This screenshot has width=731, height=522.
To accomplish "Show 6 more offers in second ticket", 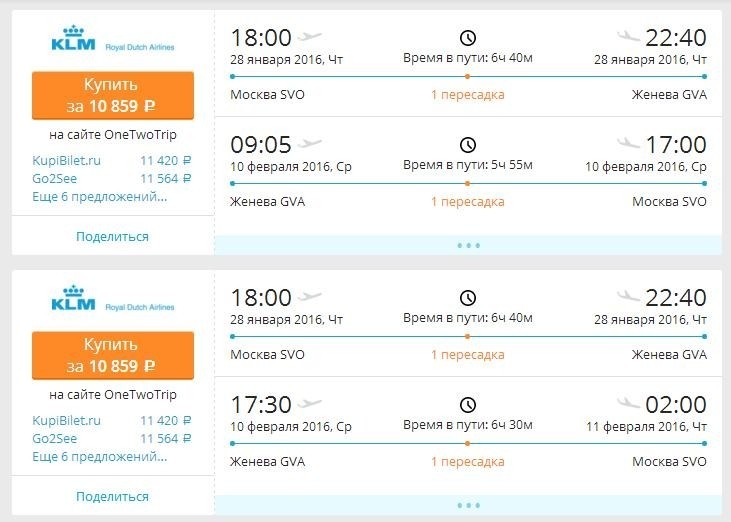I will [99, 457].
